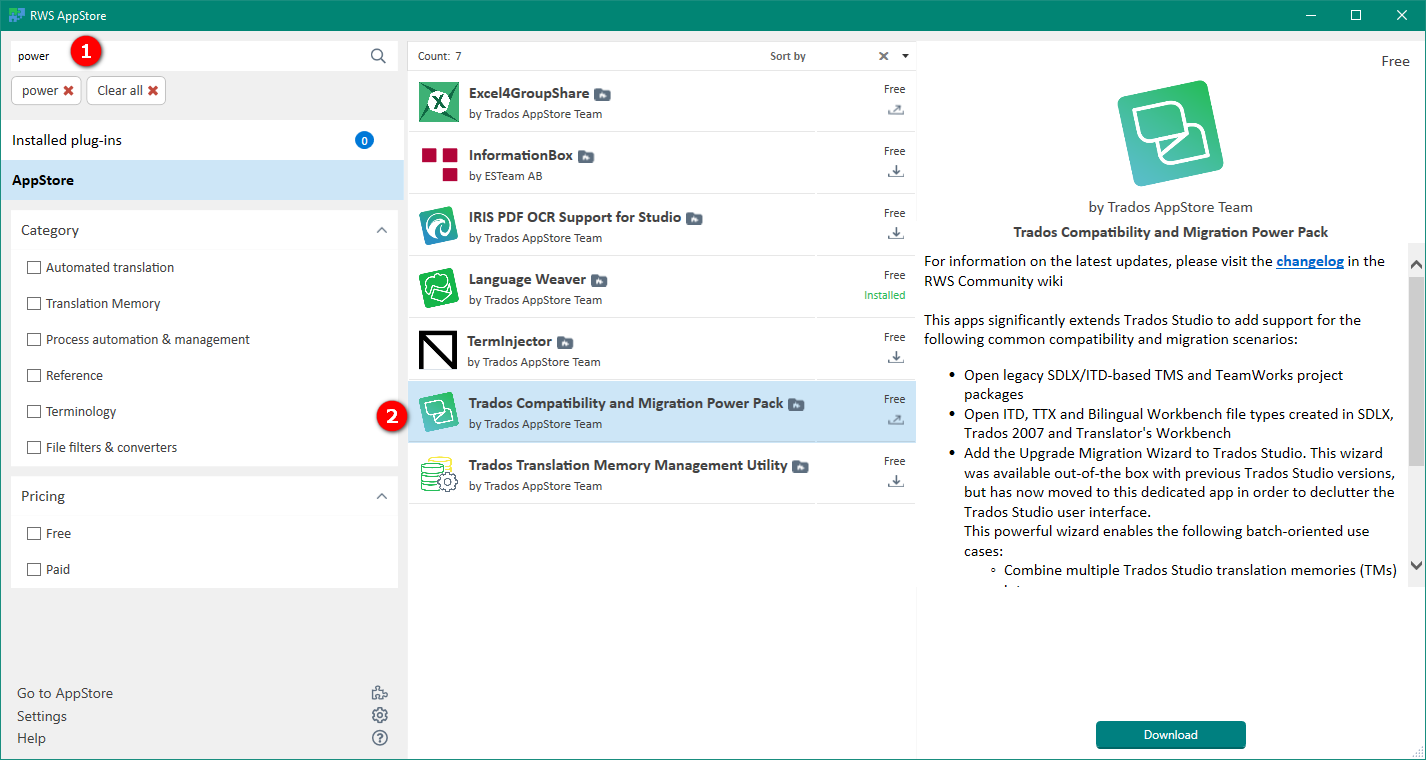1426x760 pixels.
Task: Click badge icon beside Translation Memory Management Utility title
Action: (x=800, y=466)
